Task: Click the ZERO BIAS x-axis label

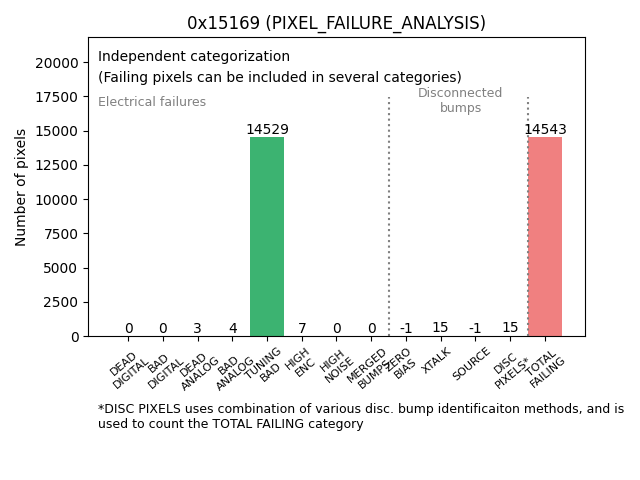Action: (401, 363)
